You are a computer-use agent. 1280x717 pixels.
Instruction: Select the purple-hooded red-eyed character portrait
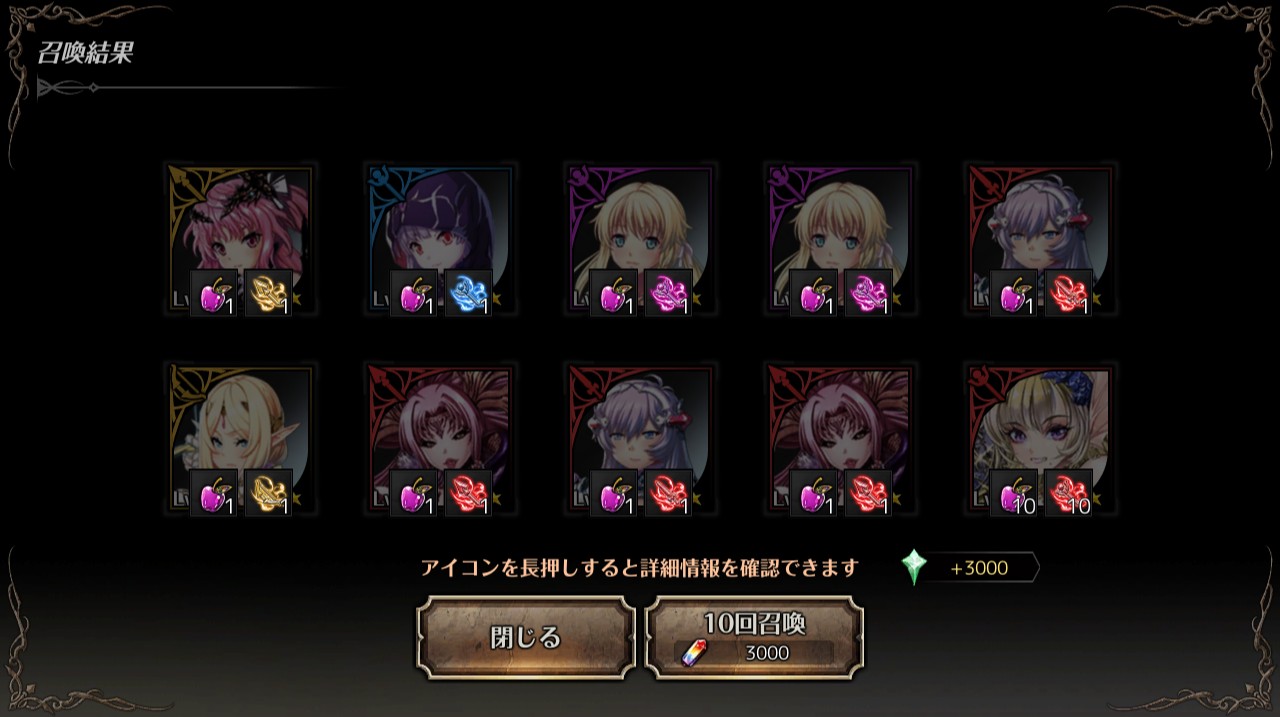click(x=440, y=240)
